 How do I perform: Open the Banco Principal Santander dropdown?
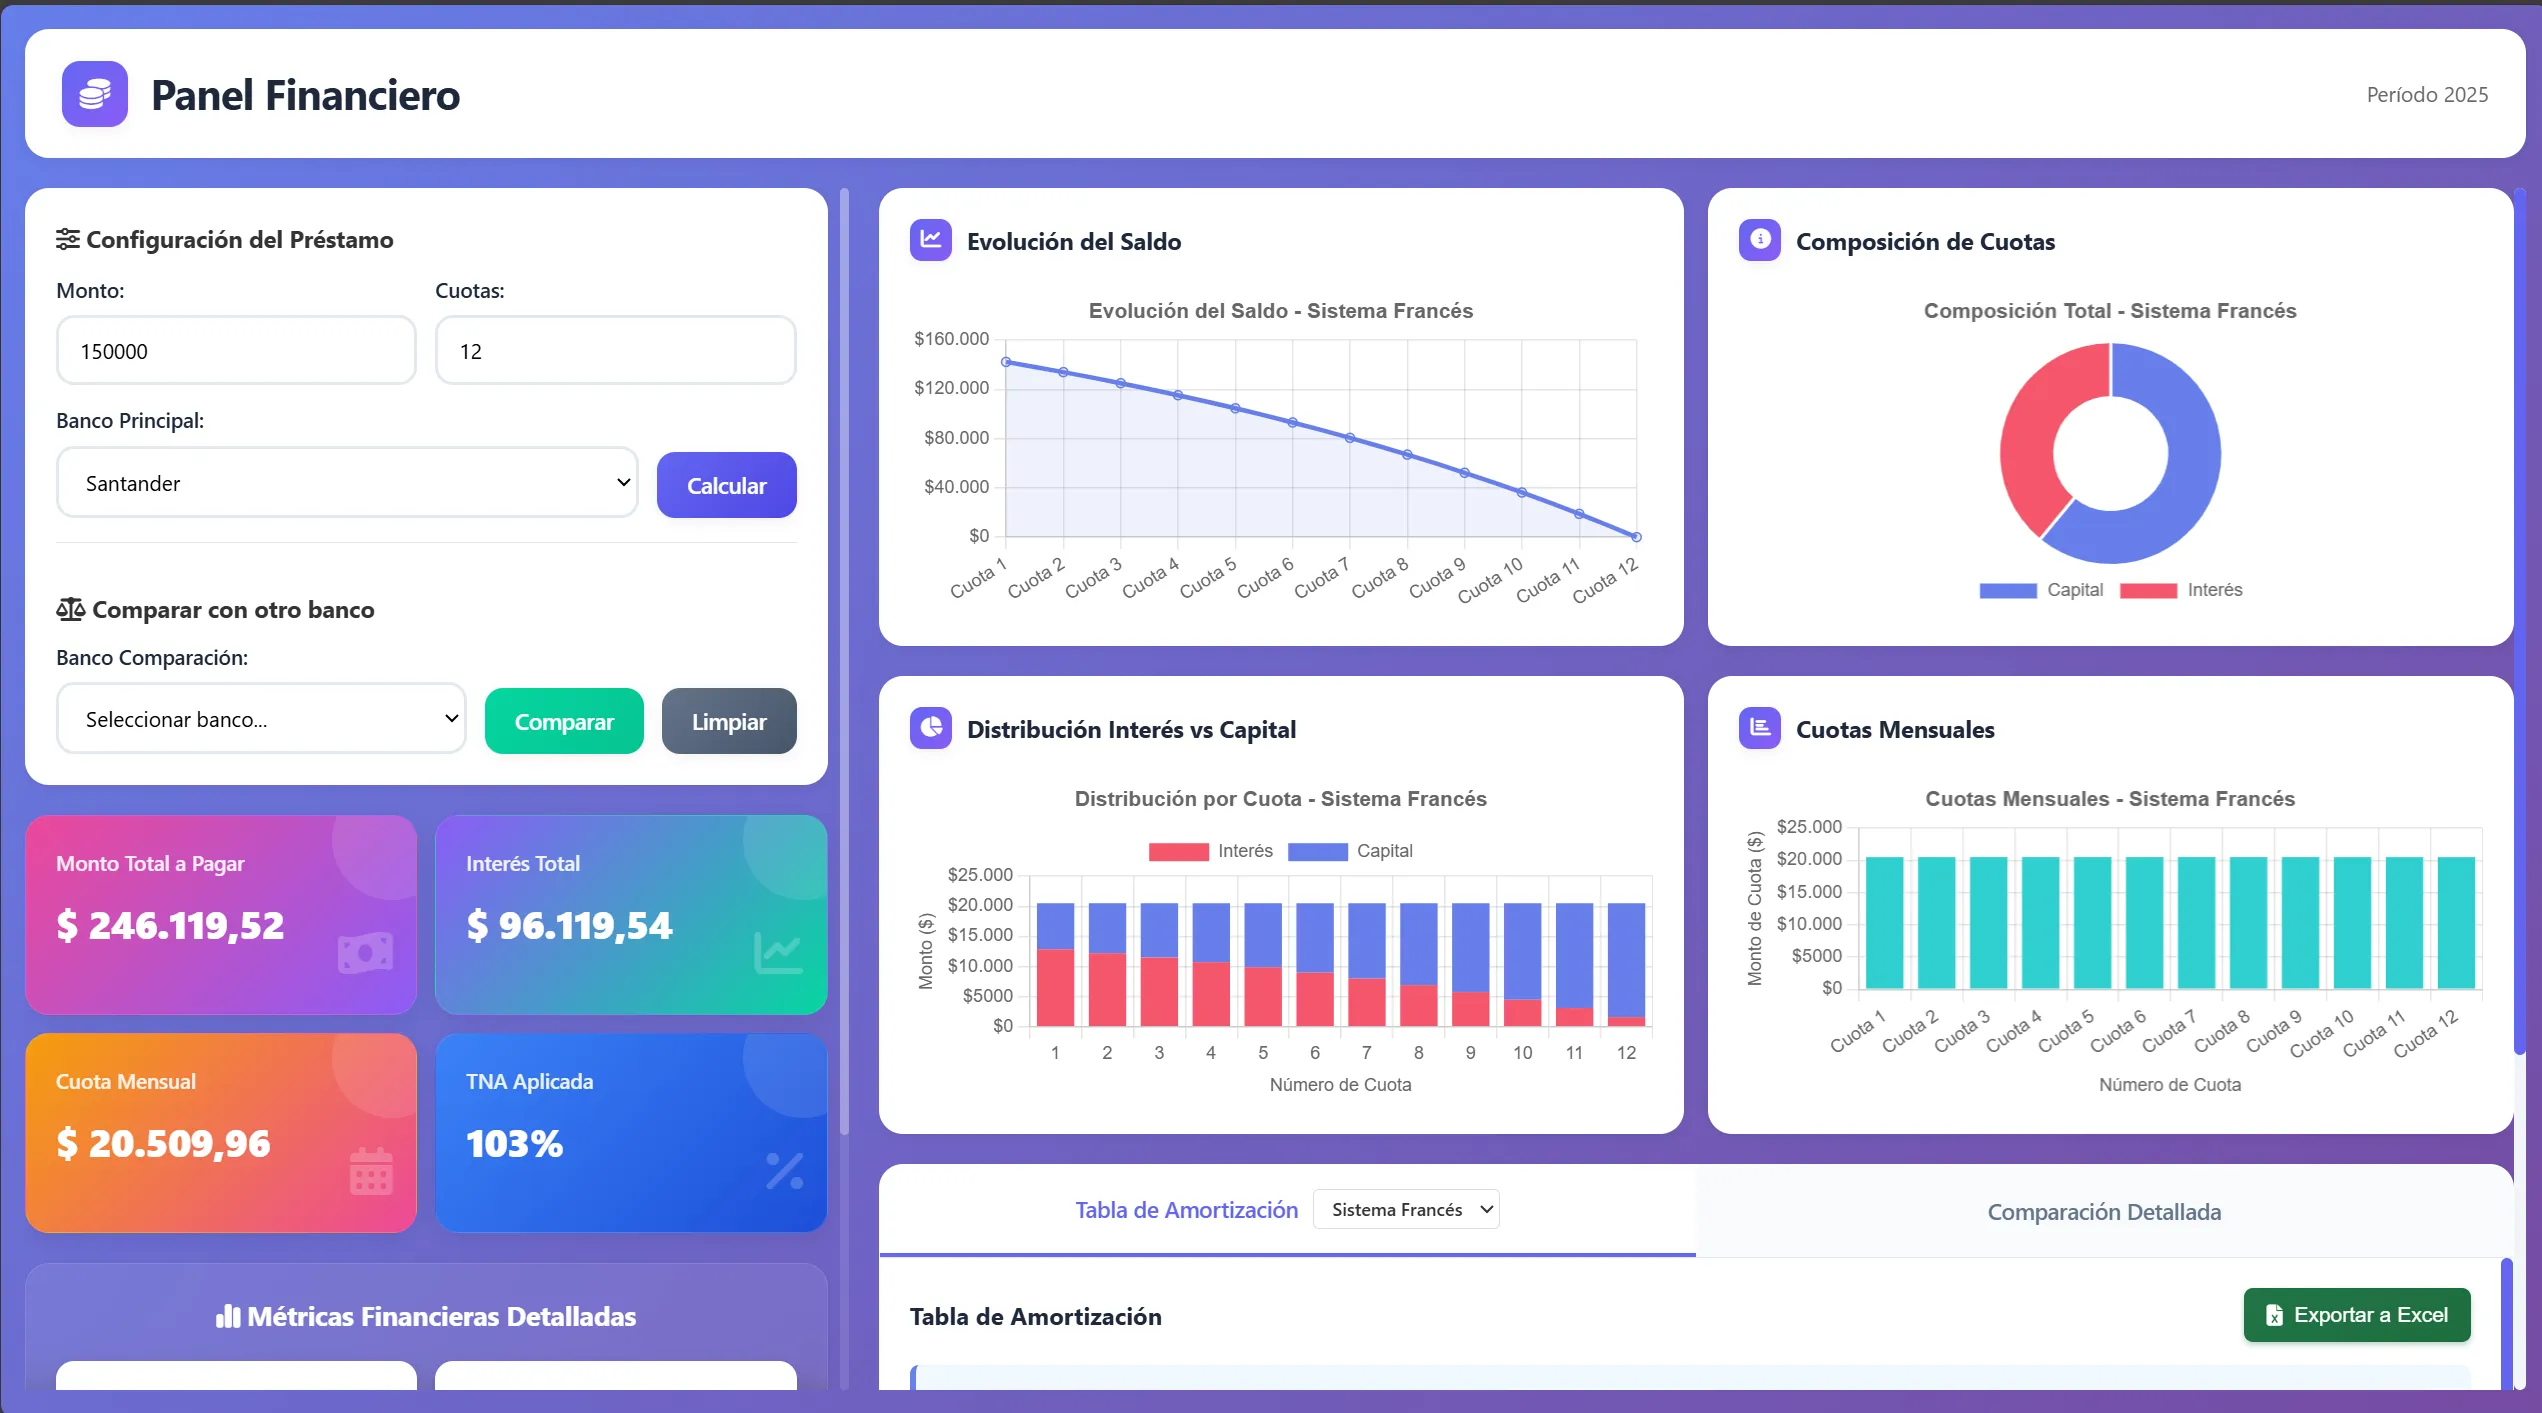click(347, 483)
